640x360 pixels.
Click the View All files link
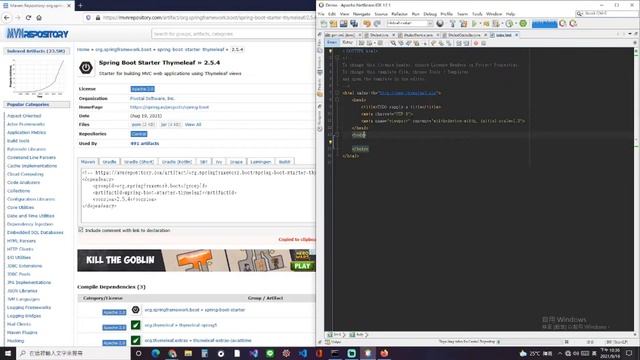(x=193, y=124)
